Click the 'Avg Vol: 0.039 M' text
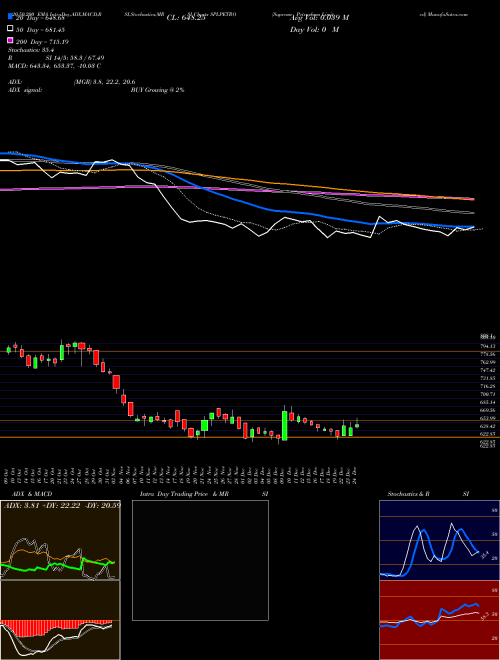The width and height of the screenshot is (500, 660). click(319, 18)
